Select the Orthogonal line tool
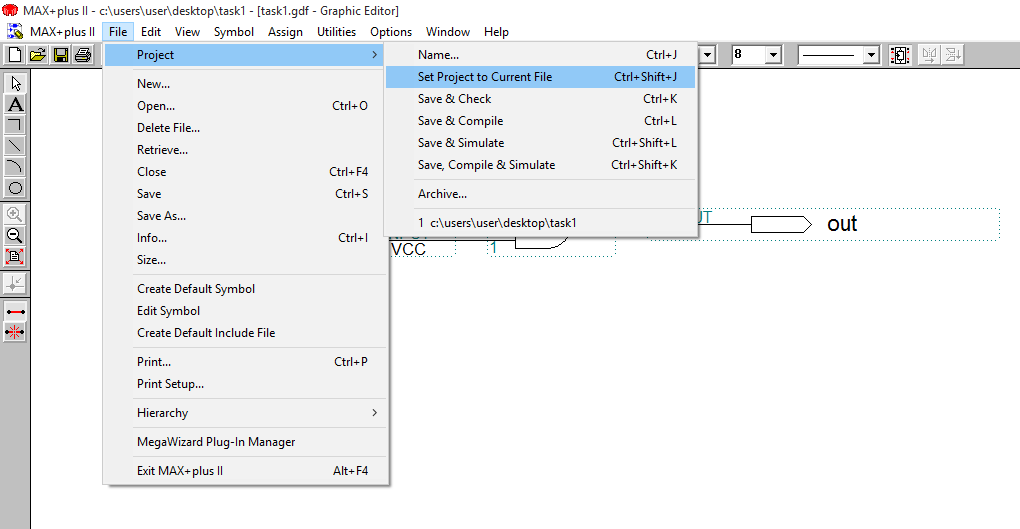The width and height of the screenshot is (1020, 529). point(15,125)
